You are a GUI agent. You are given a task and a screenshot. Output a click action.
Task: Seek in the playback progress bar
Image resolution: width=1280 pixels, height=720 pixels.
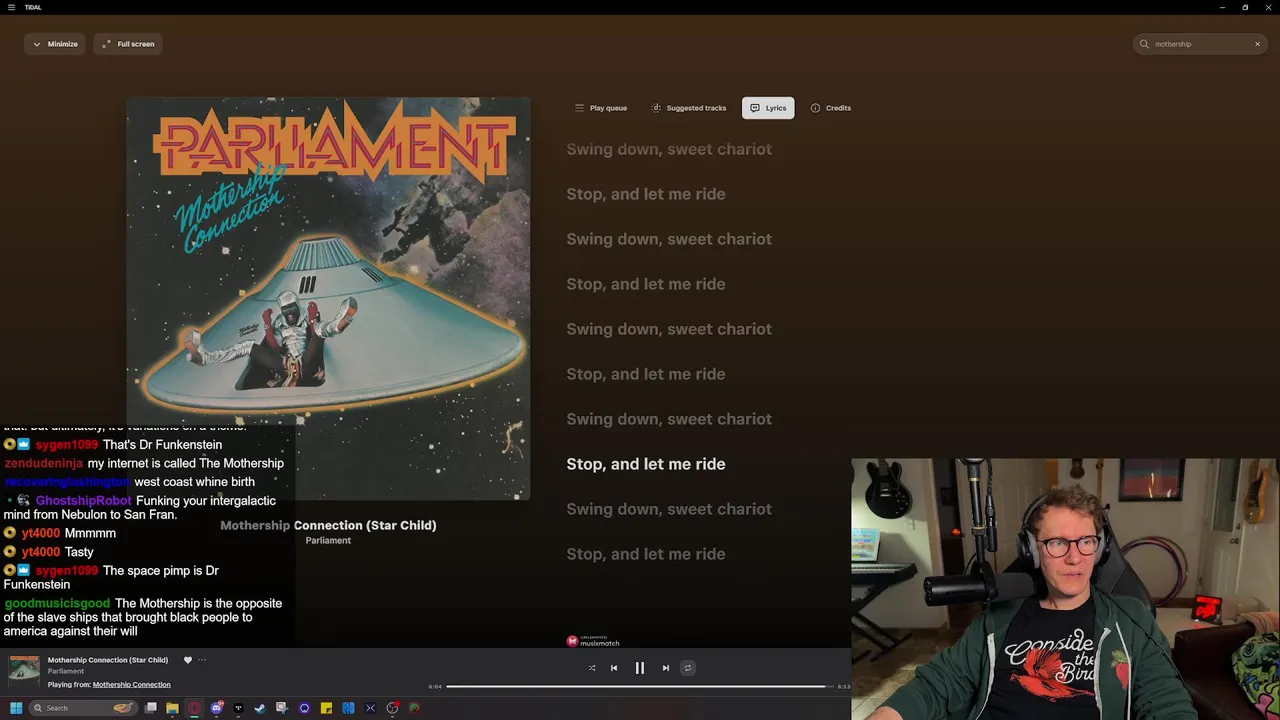639,686
